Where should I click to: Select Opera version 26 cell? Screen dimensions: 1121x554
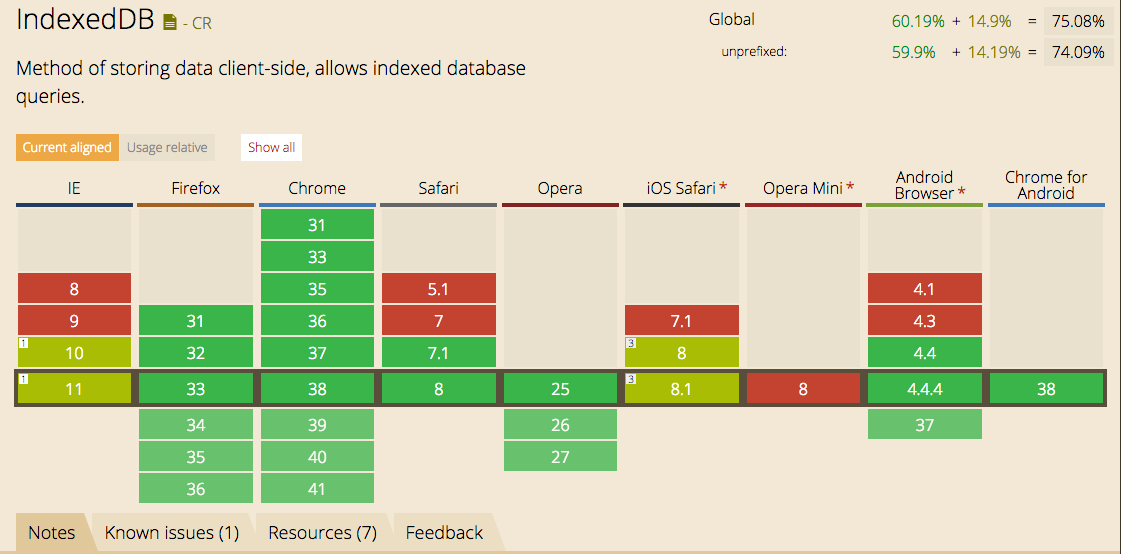coord(560,424)
